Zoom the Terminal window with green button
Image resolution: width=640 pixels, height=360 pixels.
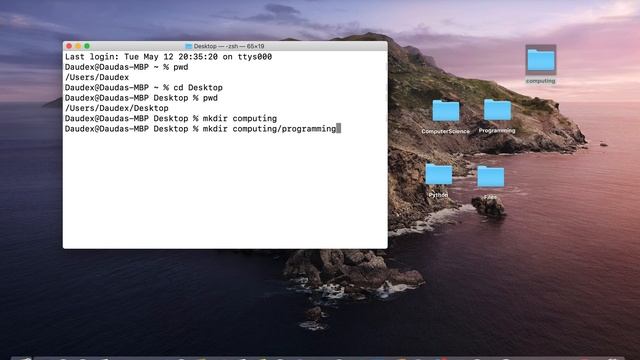click(x=87, y=46)
